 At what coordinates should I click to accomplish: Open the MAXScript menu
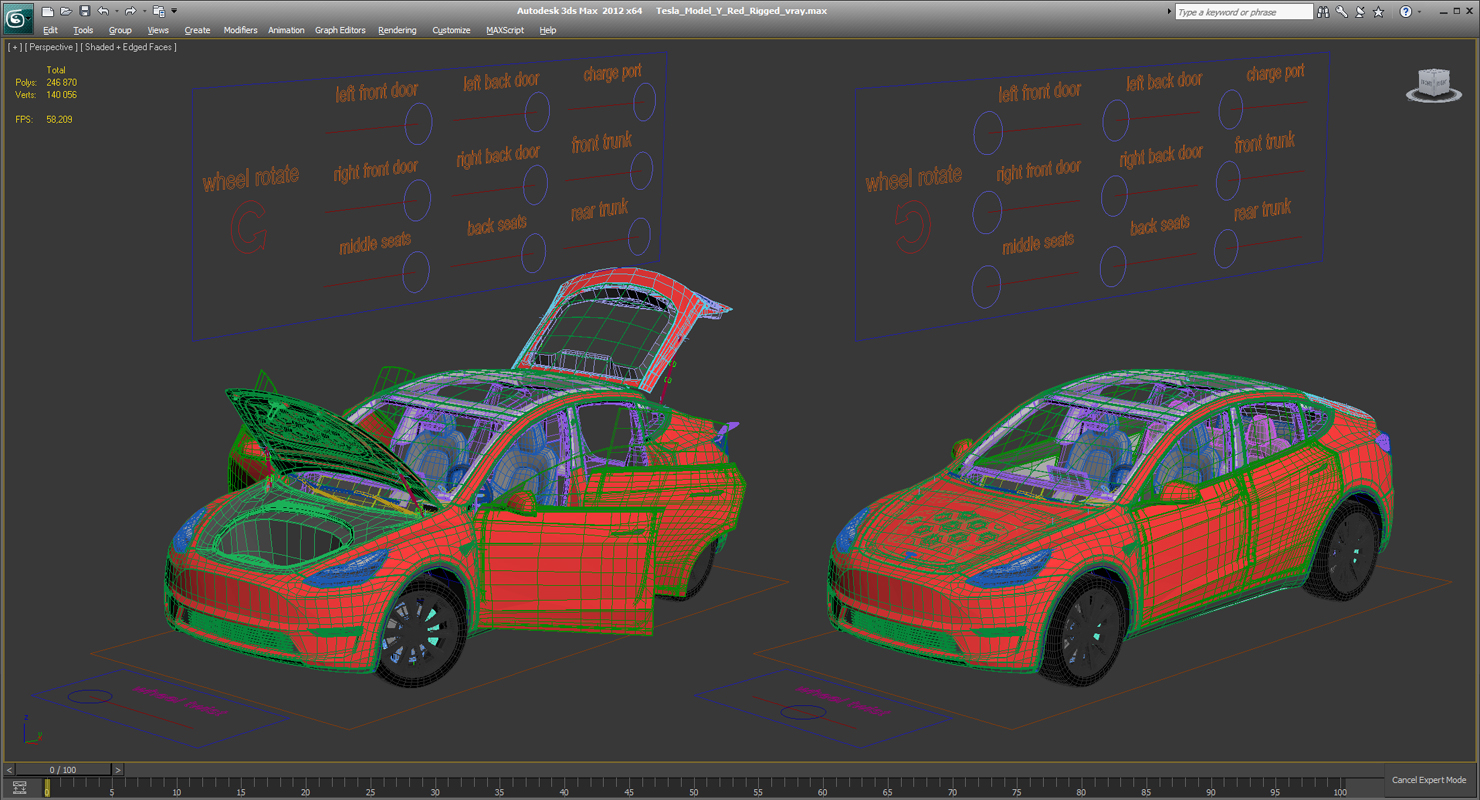[x=505, y=30]
